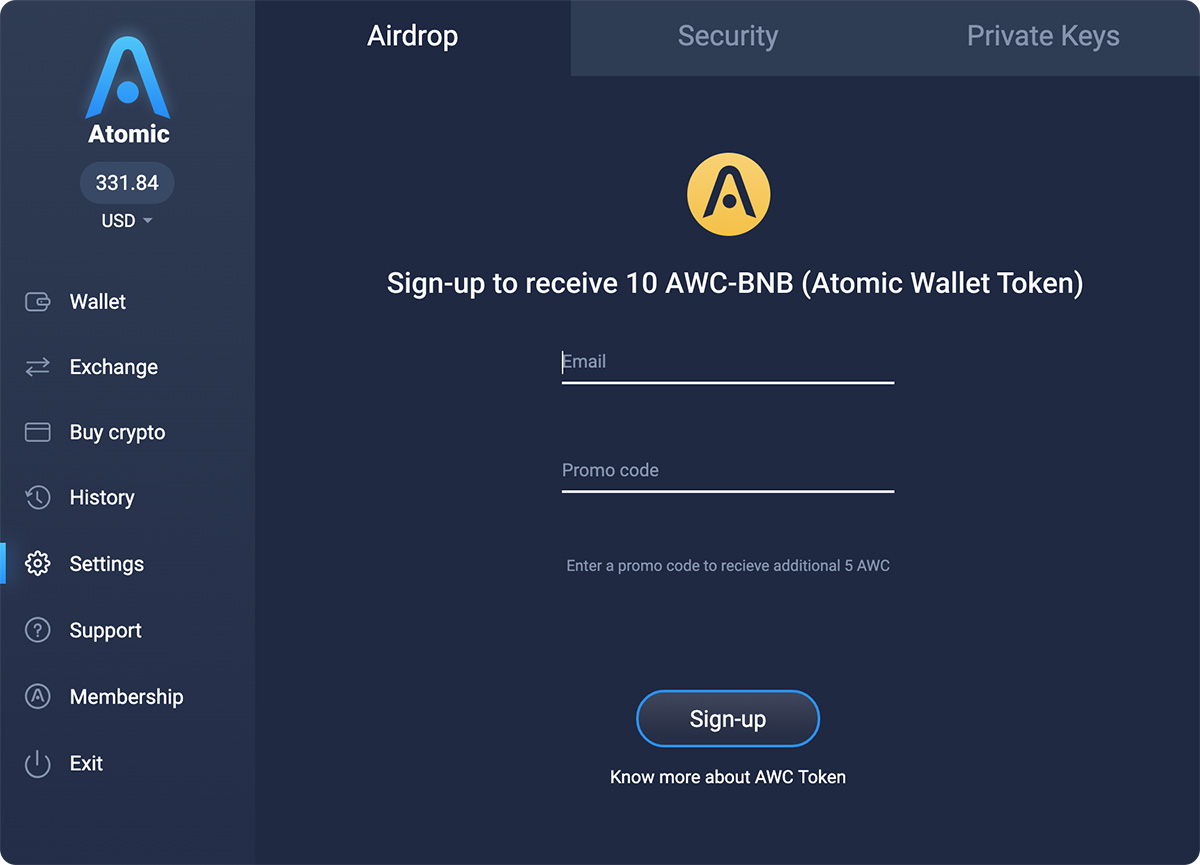Click the golden AWC token emblem

click(728, 193)
